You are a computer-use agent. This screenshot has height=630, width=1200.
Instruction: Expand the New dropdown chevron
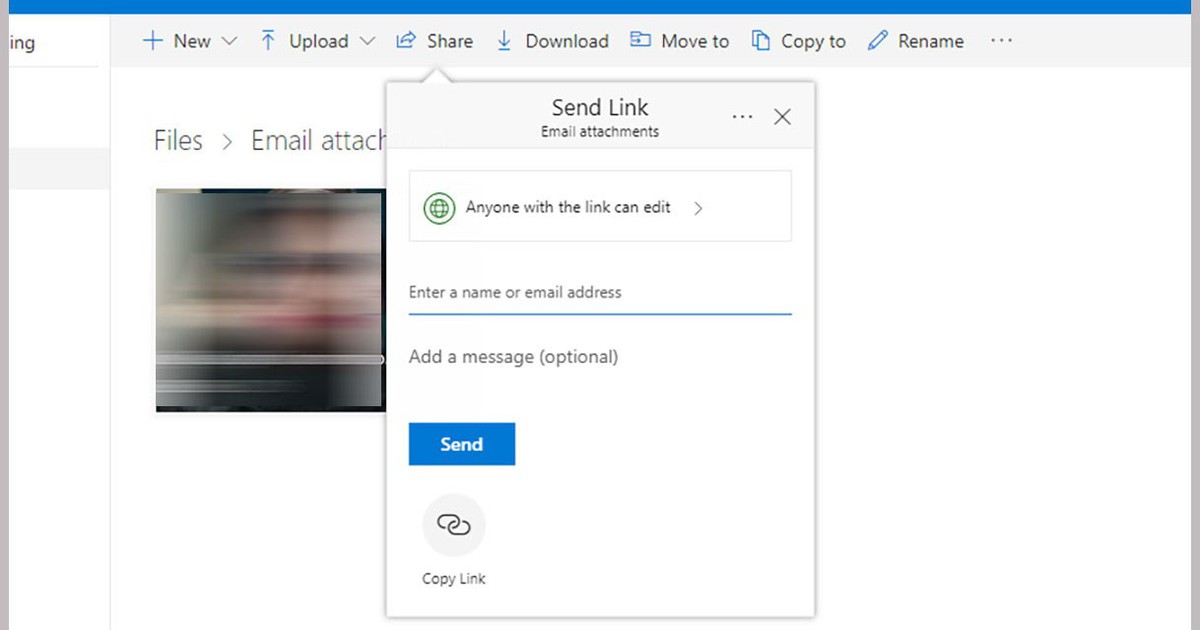(229, 41)
